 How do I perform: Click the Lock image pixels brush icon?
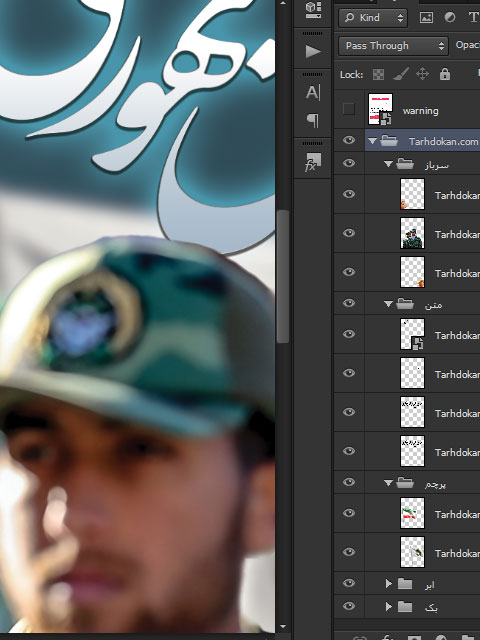pyautogui.click(x=400, y=74)
